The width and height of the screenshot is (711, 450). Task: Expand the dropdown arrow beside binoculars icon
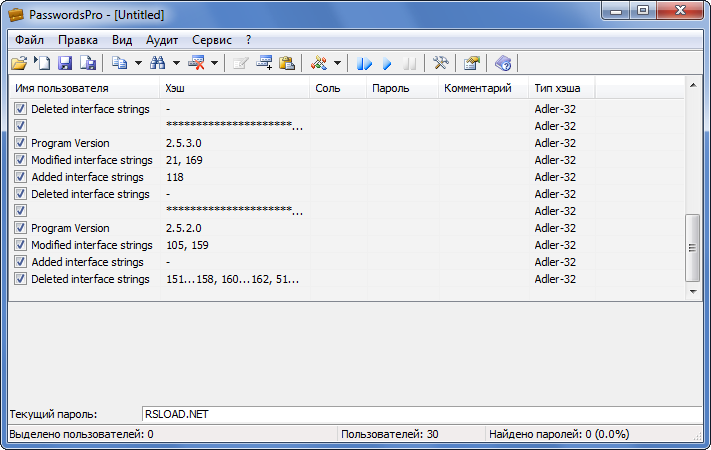tap(176, 63)
